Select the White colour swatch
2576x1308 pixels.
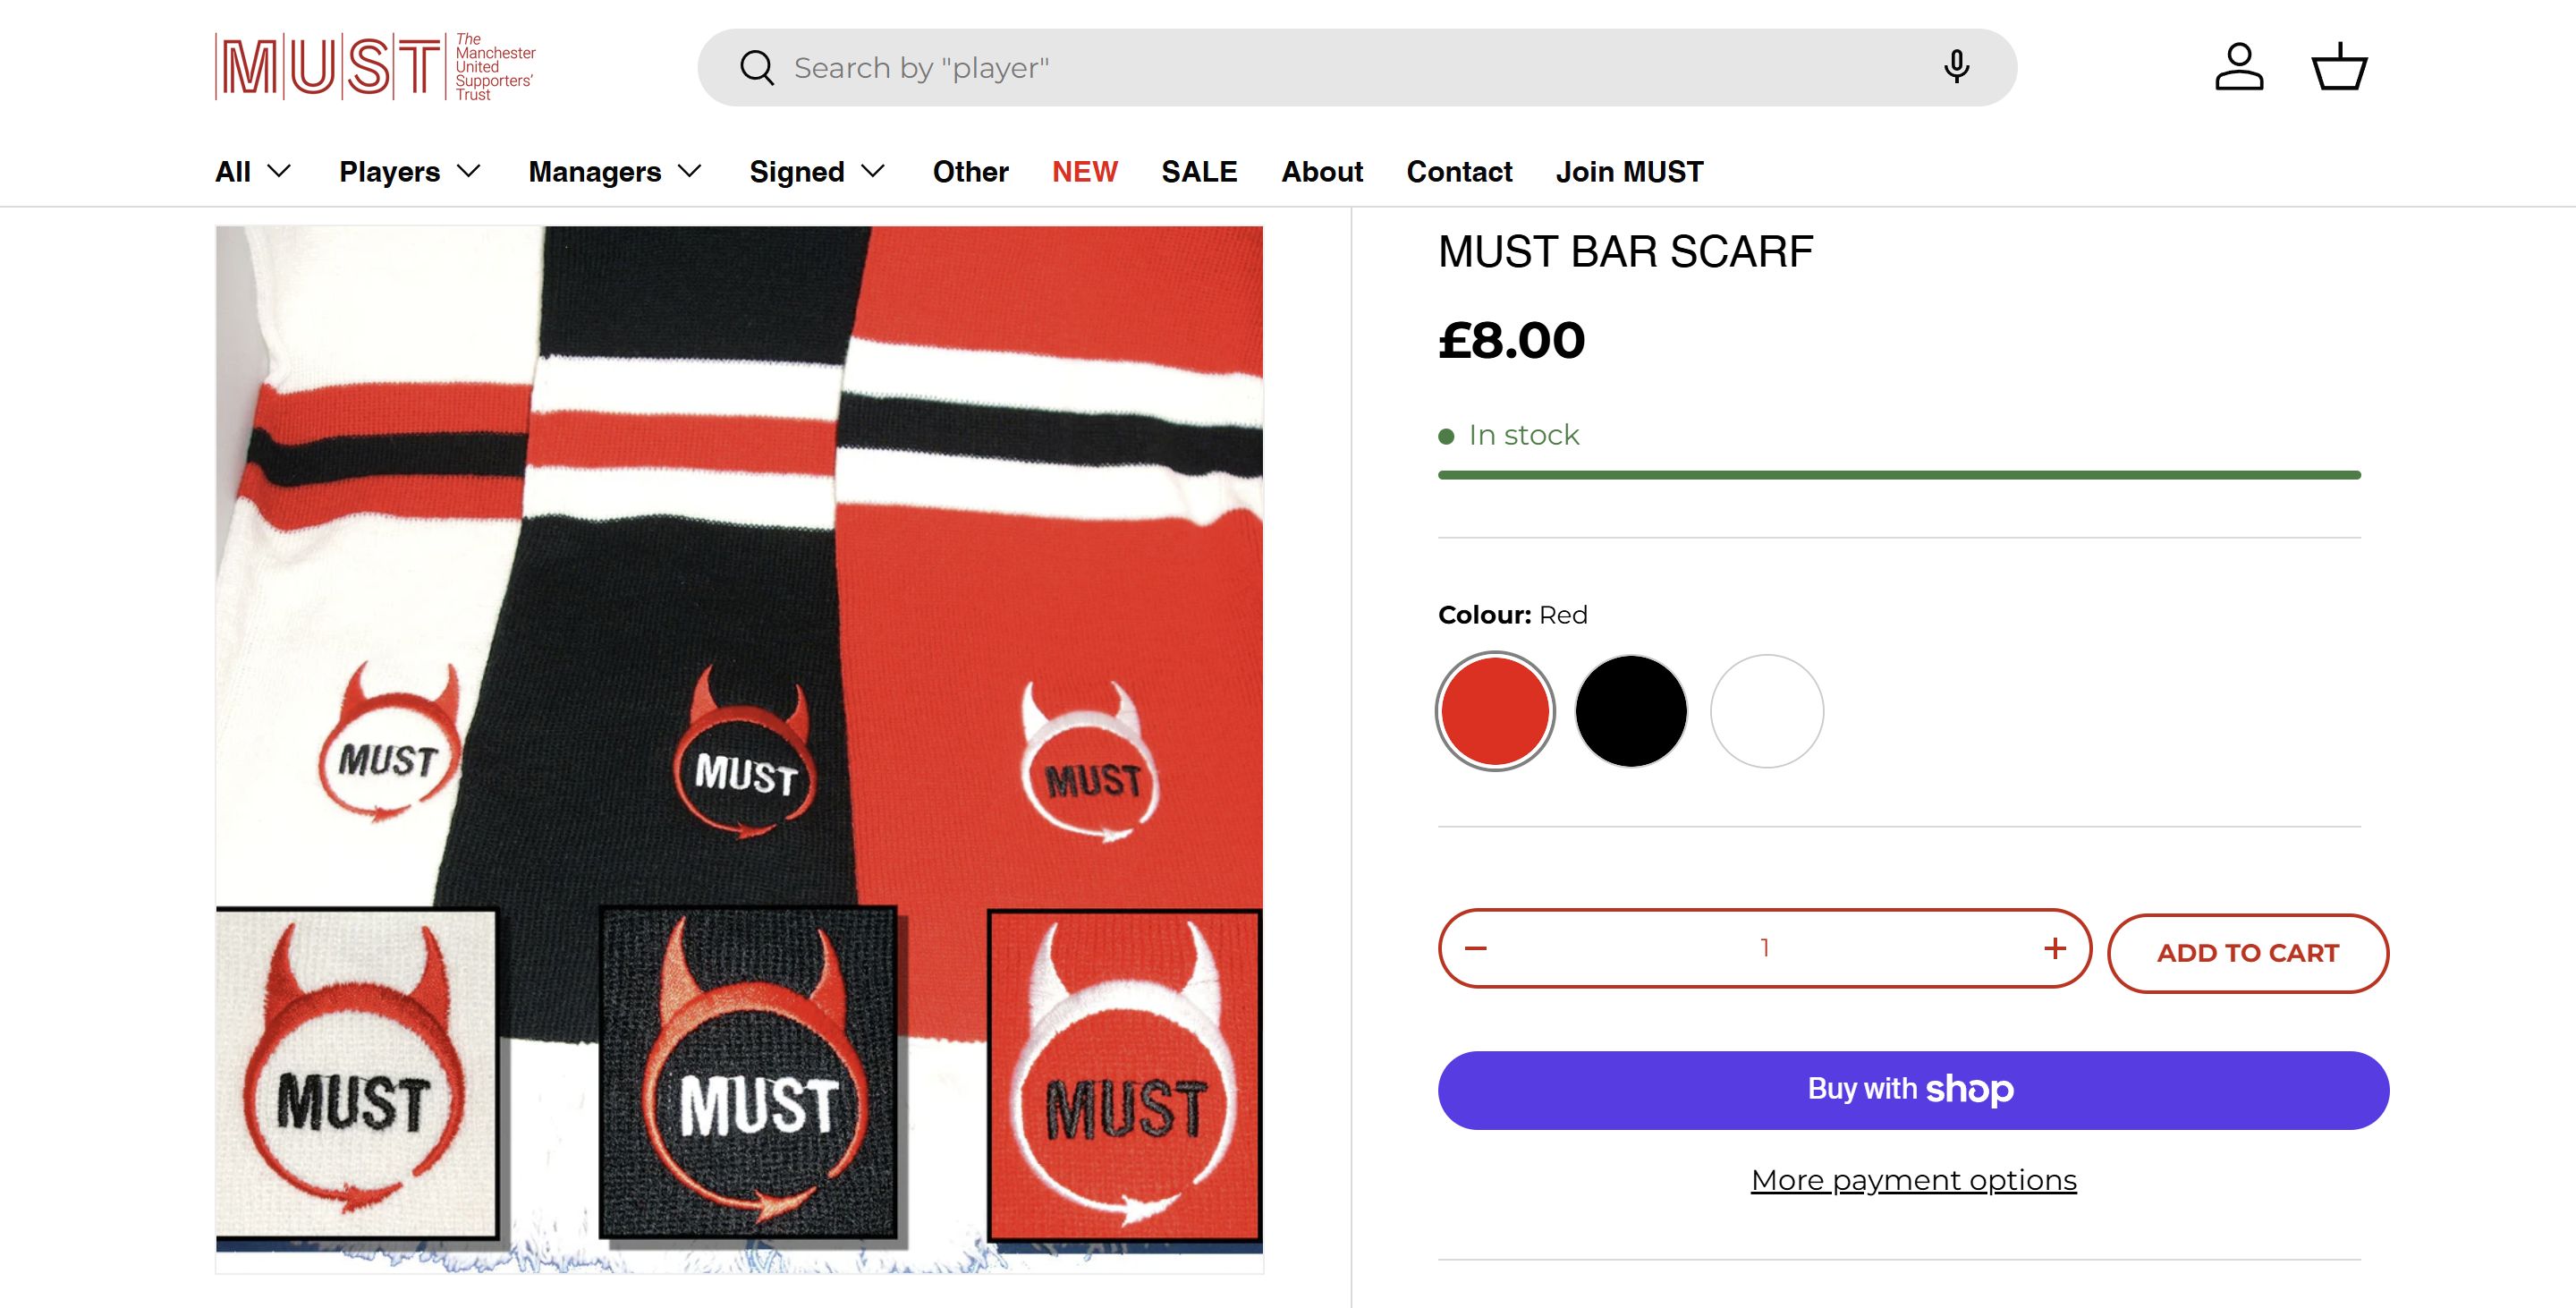(1767, 711)
